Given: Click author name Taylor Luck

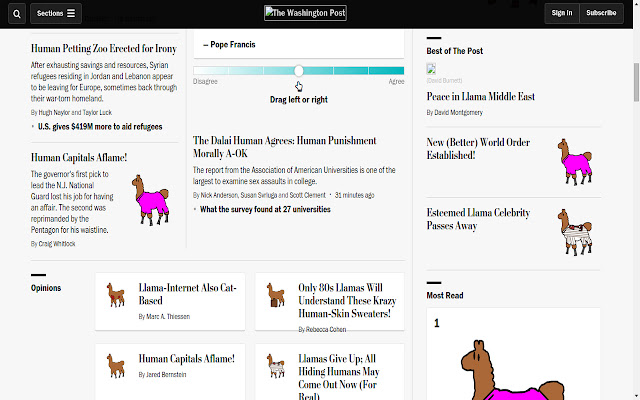Looking at the screenshot, I should point(97,112).
